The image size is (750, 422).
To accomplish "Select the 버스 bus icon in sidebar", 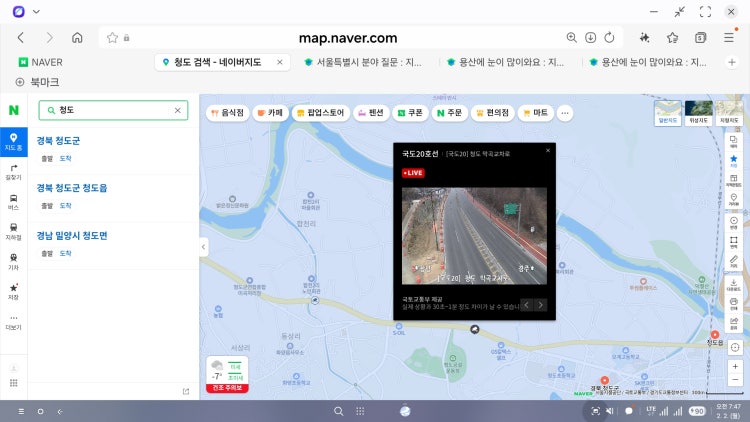I will (x=13, y=200).
